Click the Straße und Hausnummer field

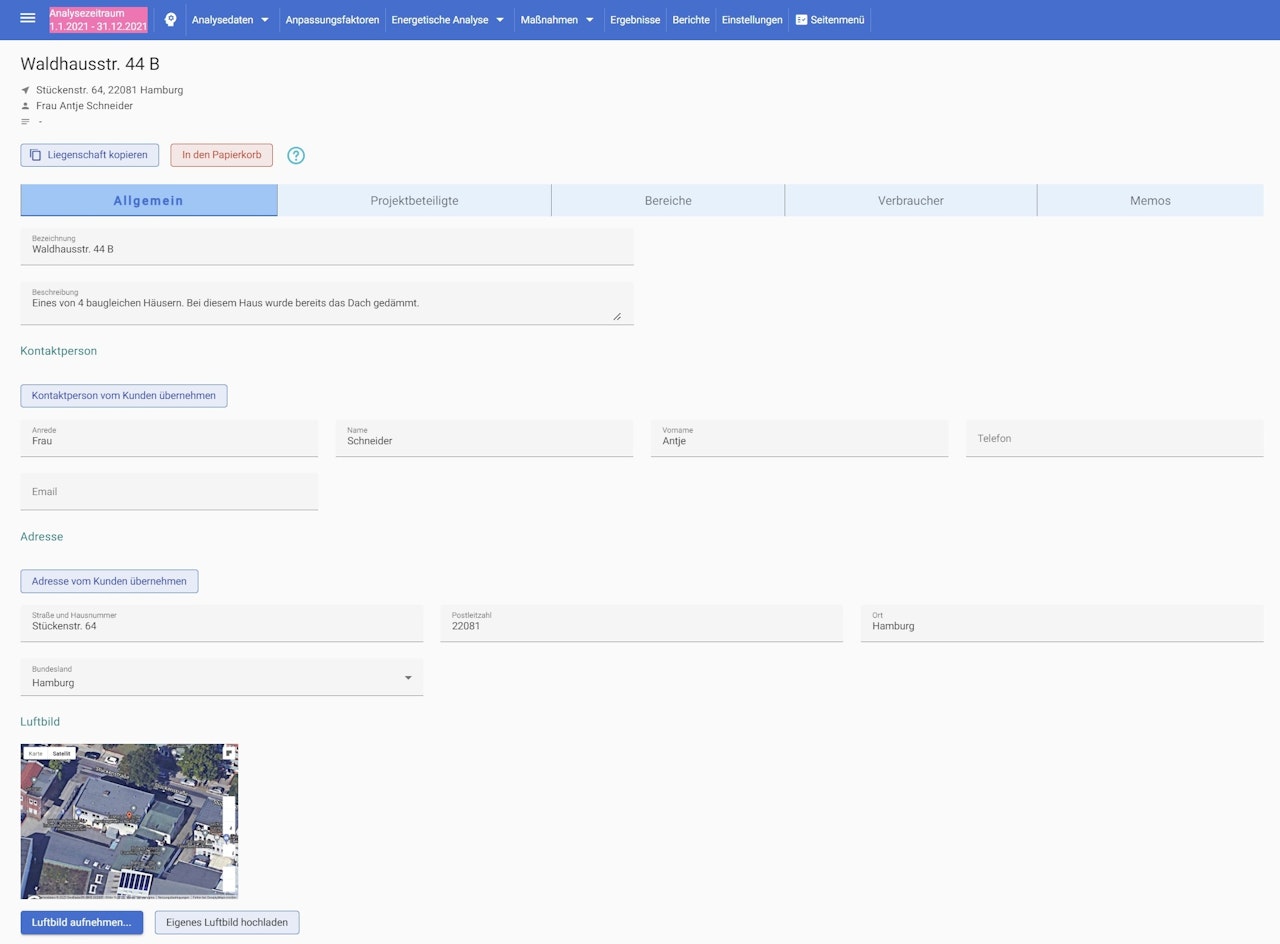point(222,623)
